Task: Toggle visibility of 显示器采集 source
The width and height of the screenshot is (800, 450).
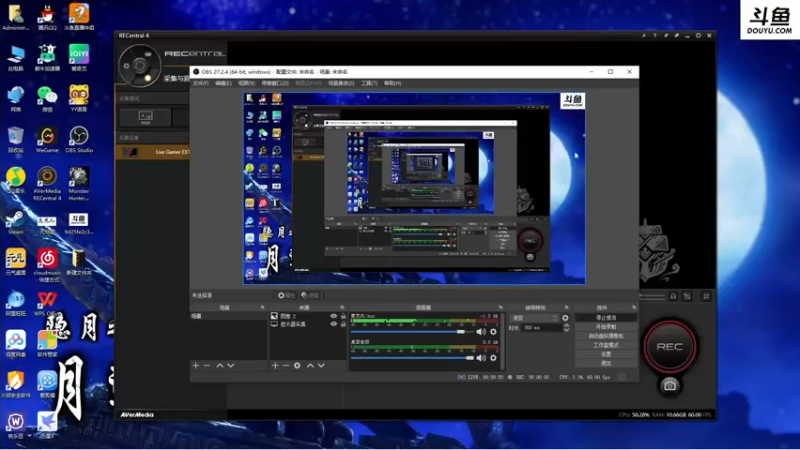Action: 334,324
